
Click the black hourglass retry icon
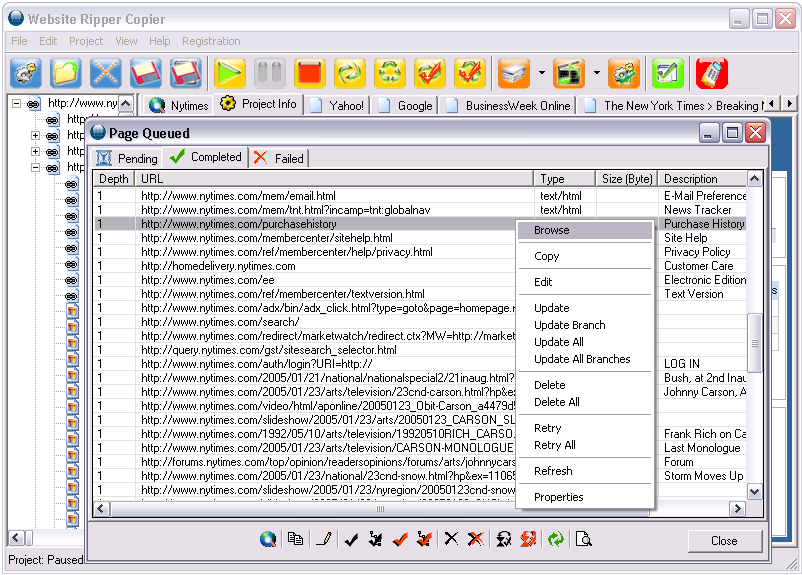(504, 539)
